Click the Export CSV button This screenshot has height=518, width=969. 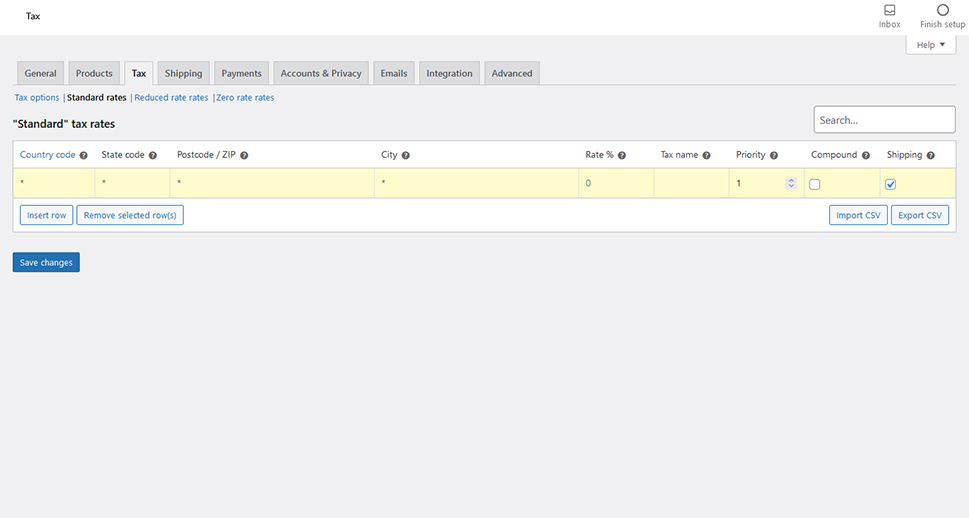point(919,215)
